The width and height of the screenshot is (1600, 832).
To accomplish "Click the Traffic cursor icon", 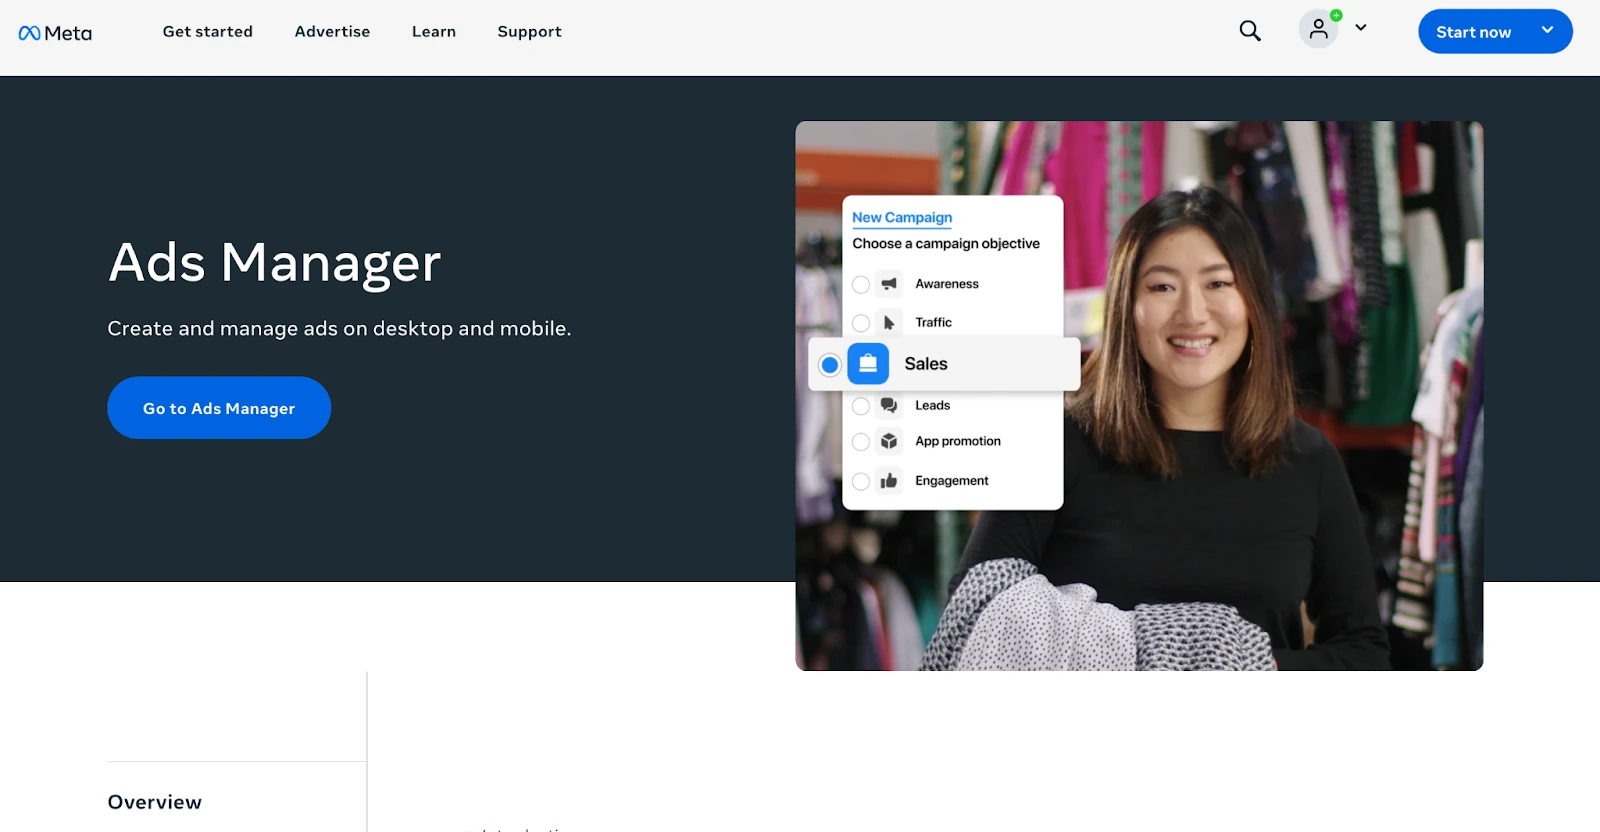I will pos(889,323).
